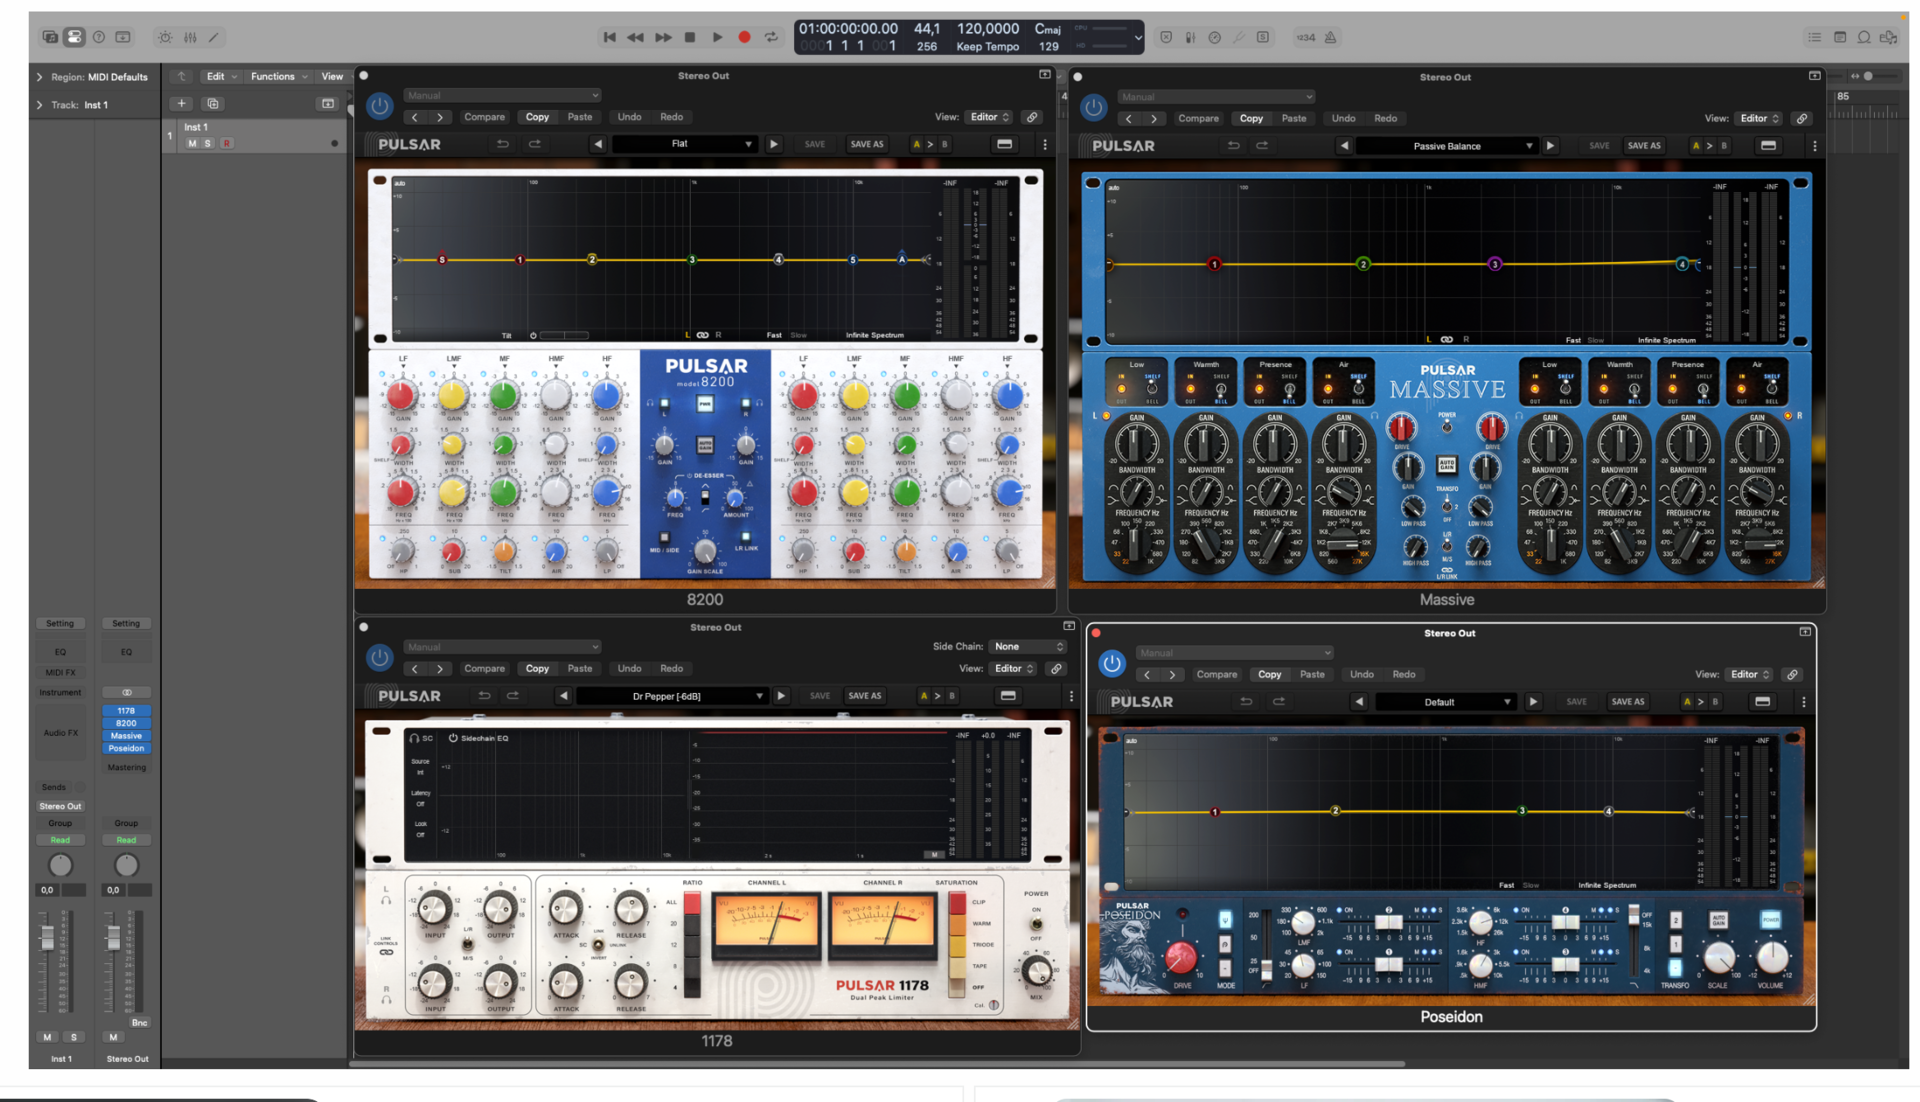This screenshot has width=1920, height=1102.
Task: Select the Massive insert slot in the channel strip
Action: pos(126,736)
